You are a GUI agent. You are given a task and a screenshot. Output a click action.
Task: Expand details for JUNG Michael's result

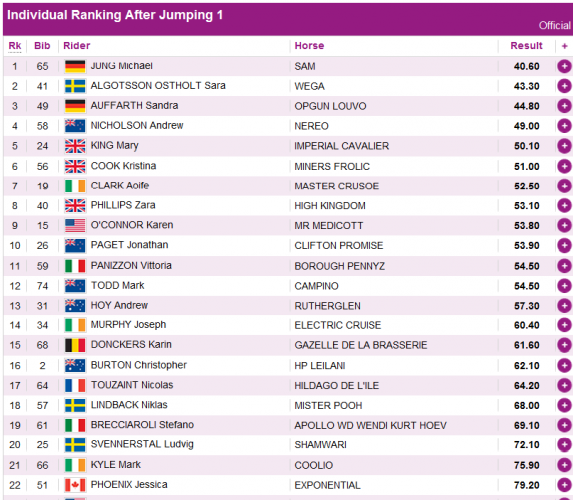point(564,66)
